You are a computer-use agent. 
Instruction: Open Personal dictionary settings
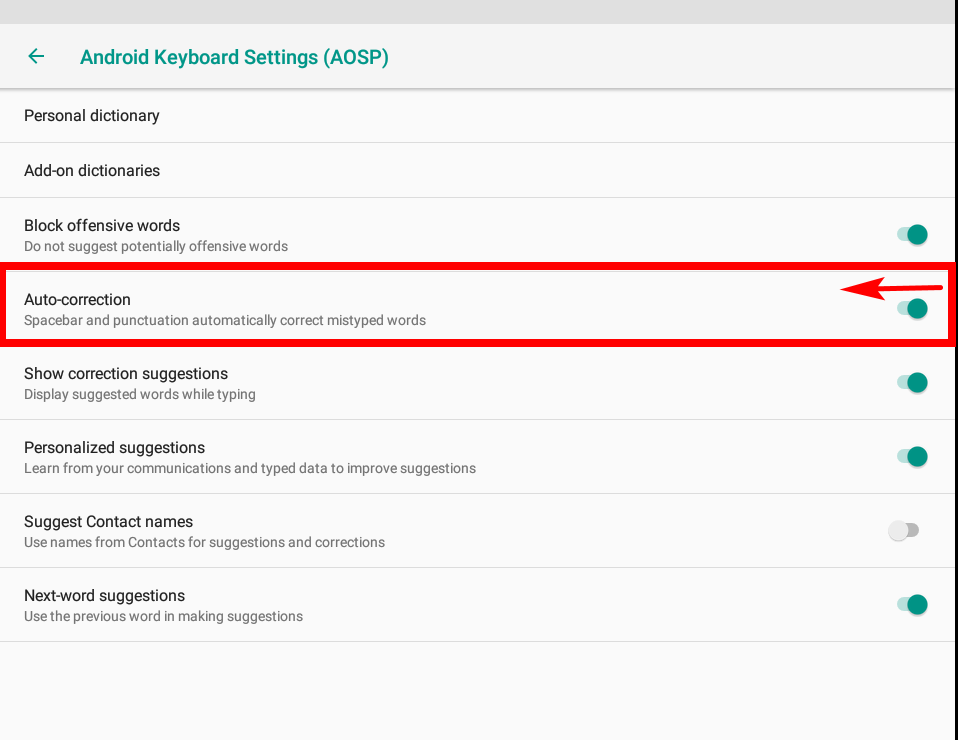pyautogui.click(x=479, y=115)
